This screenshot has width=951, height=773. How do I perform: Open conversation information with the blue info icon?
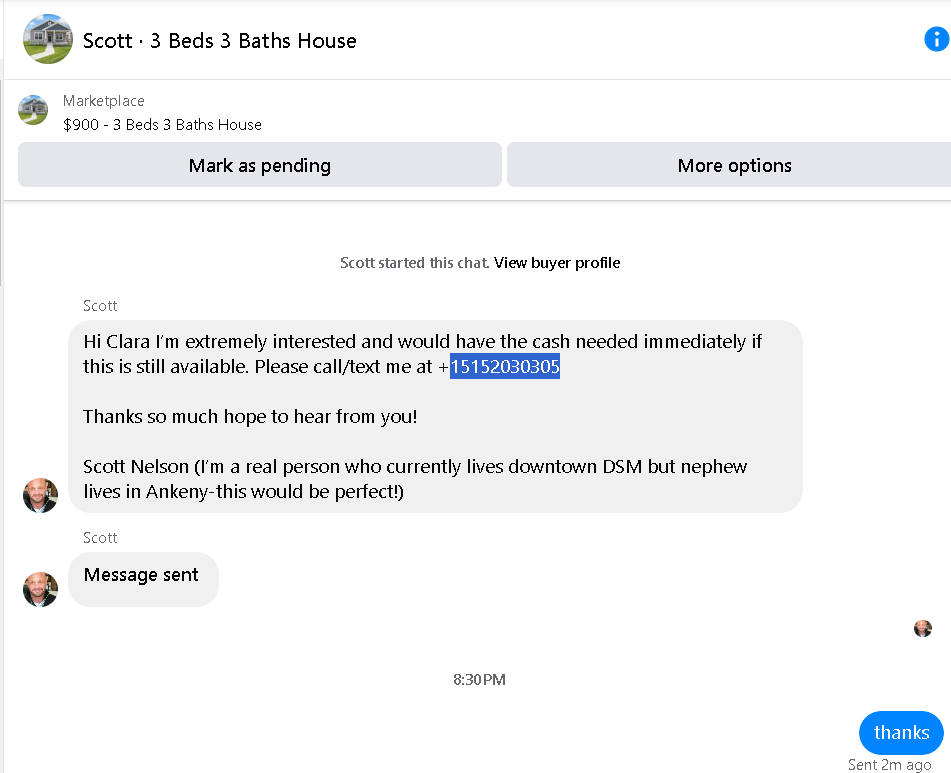pos(935,40)
